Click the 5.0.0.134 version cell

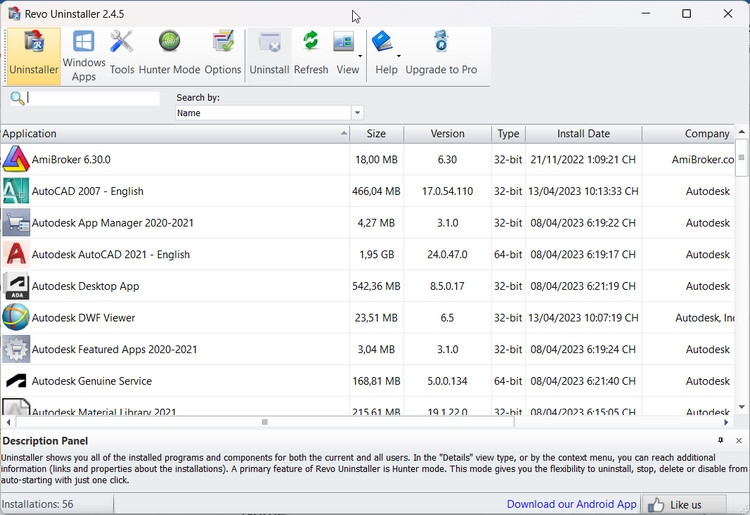point(447,381)
